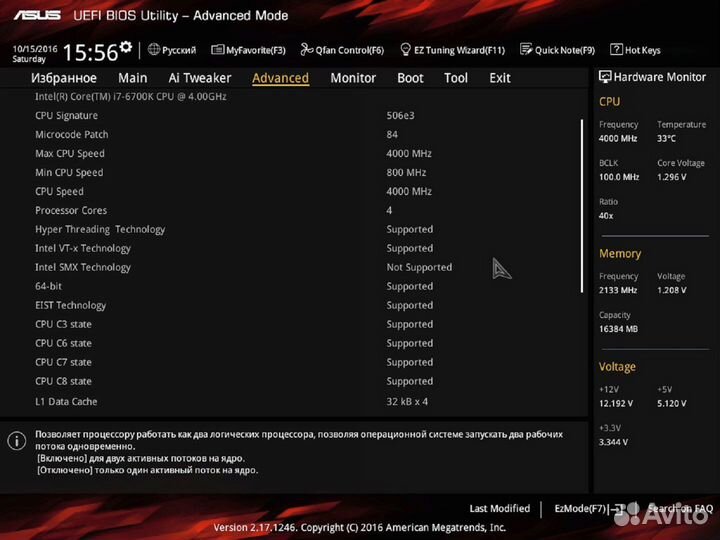
Task: Select the Hyper Threading Technology row
Action: (294, 229)
